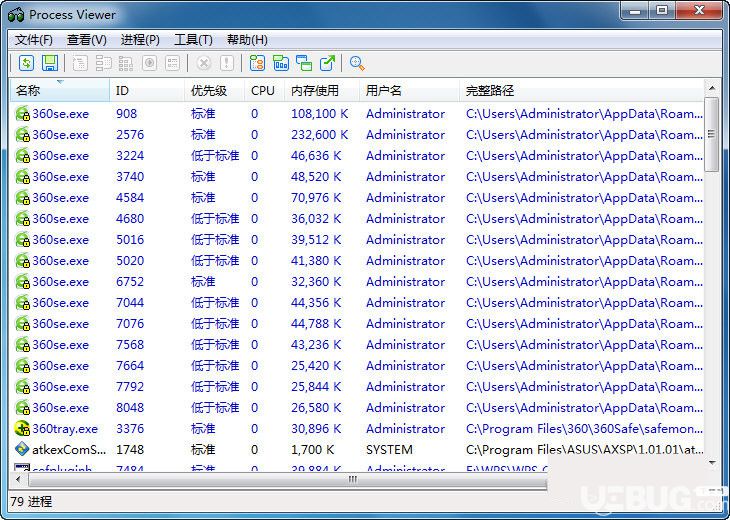The width and height of the screenshot is (730, 520).
Task: Sort by the 用户名 column header
Action: pos(409,90)
